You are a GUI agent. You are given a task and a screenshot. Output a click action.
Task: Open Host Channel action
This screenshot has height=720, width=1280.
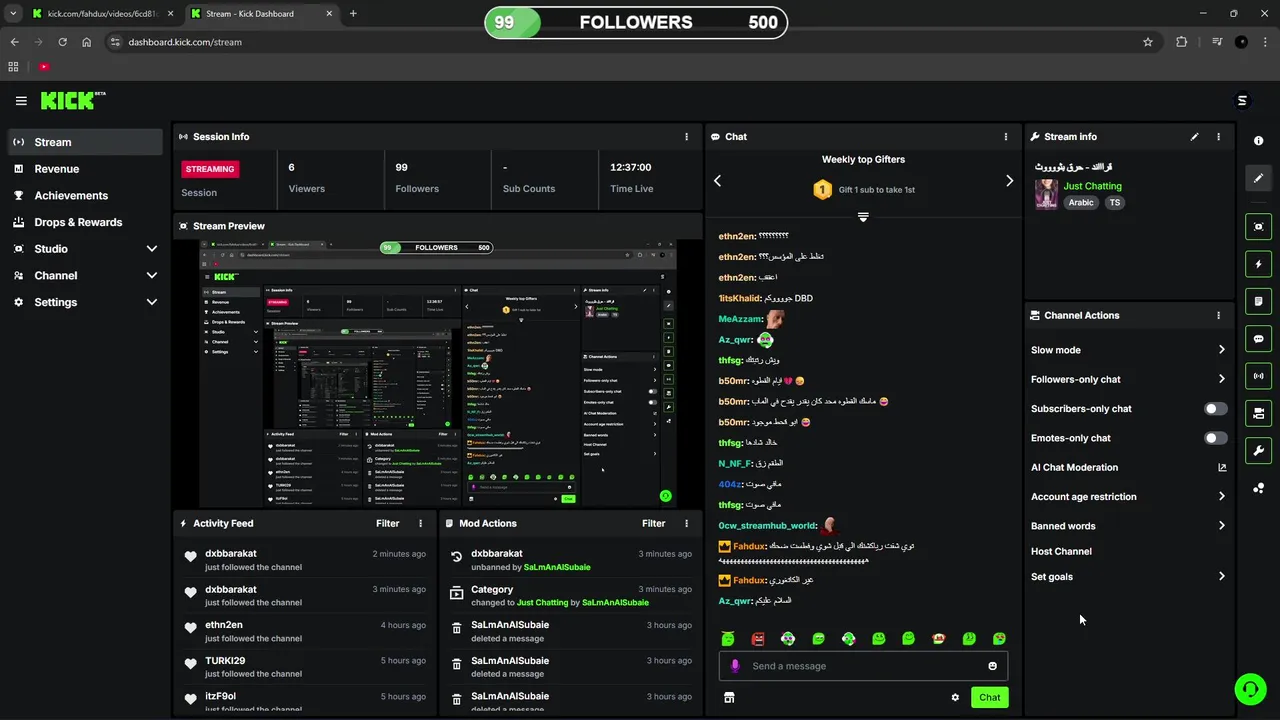click(x=1061, y=552)
